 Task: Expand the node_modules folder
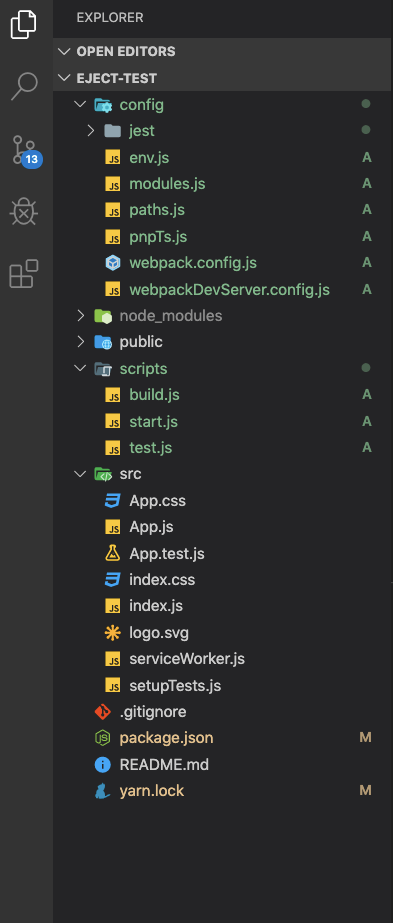click(80, 316)
